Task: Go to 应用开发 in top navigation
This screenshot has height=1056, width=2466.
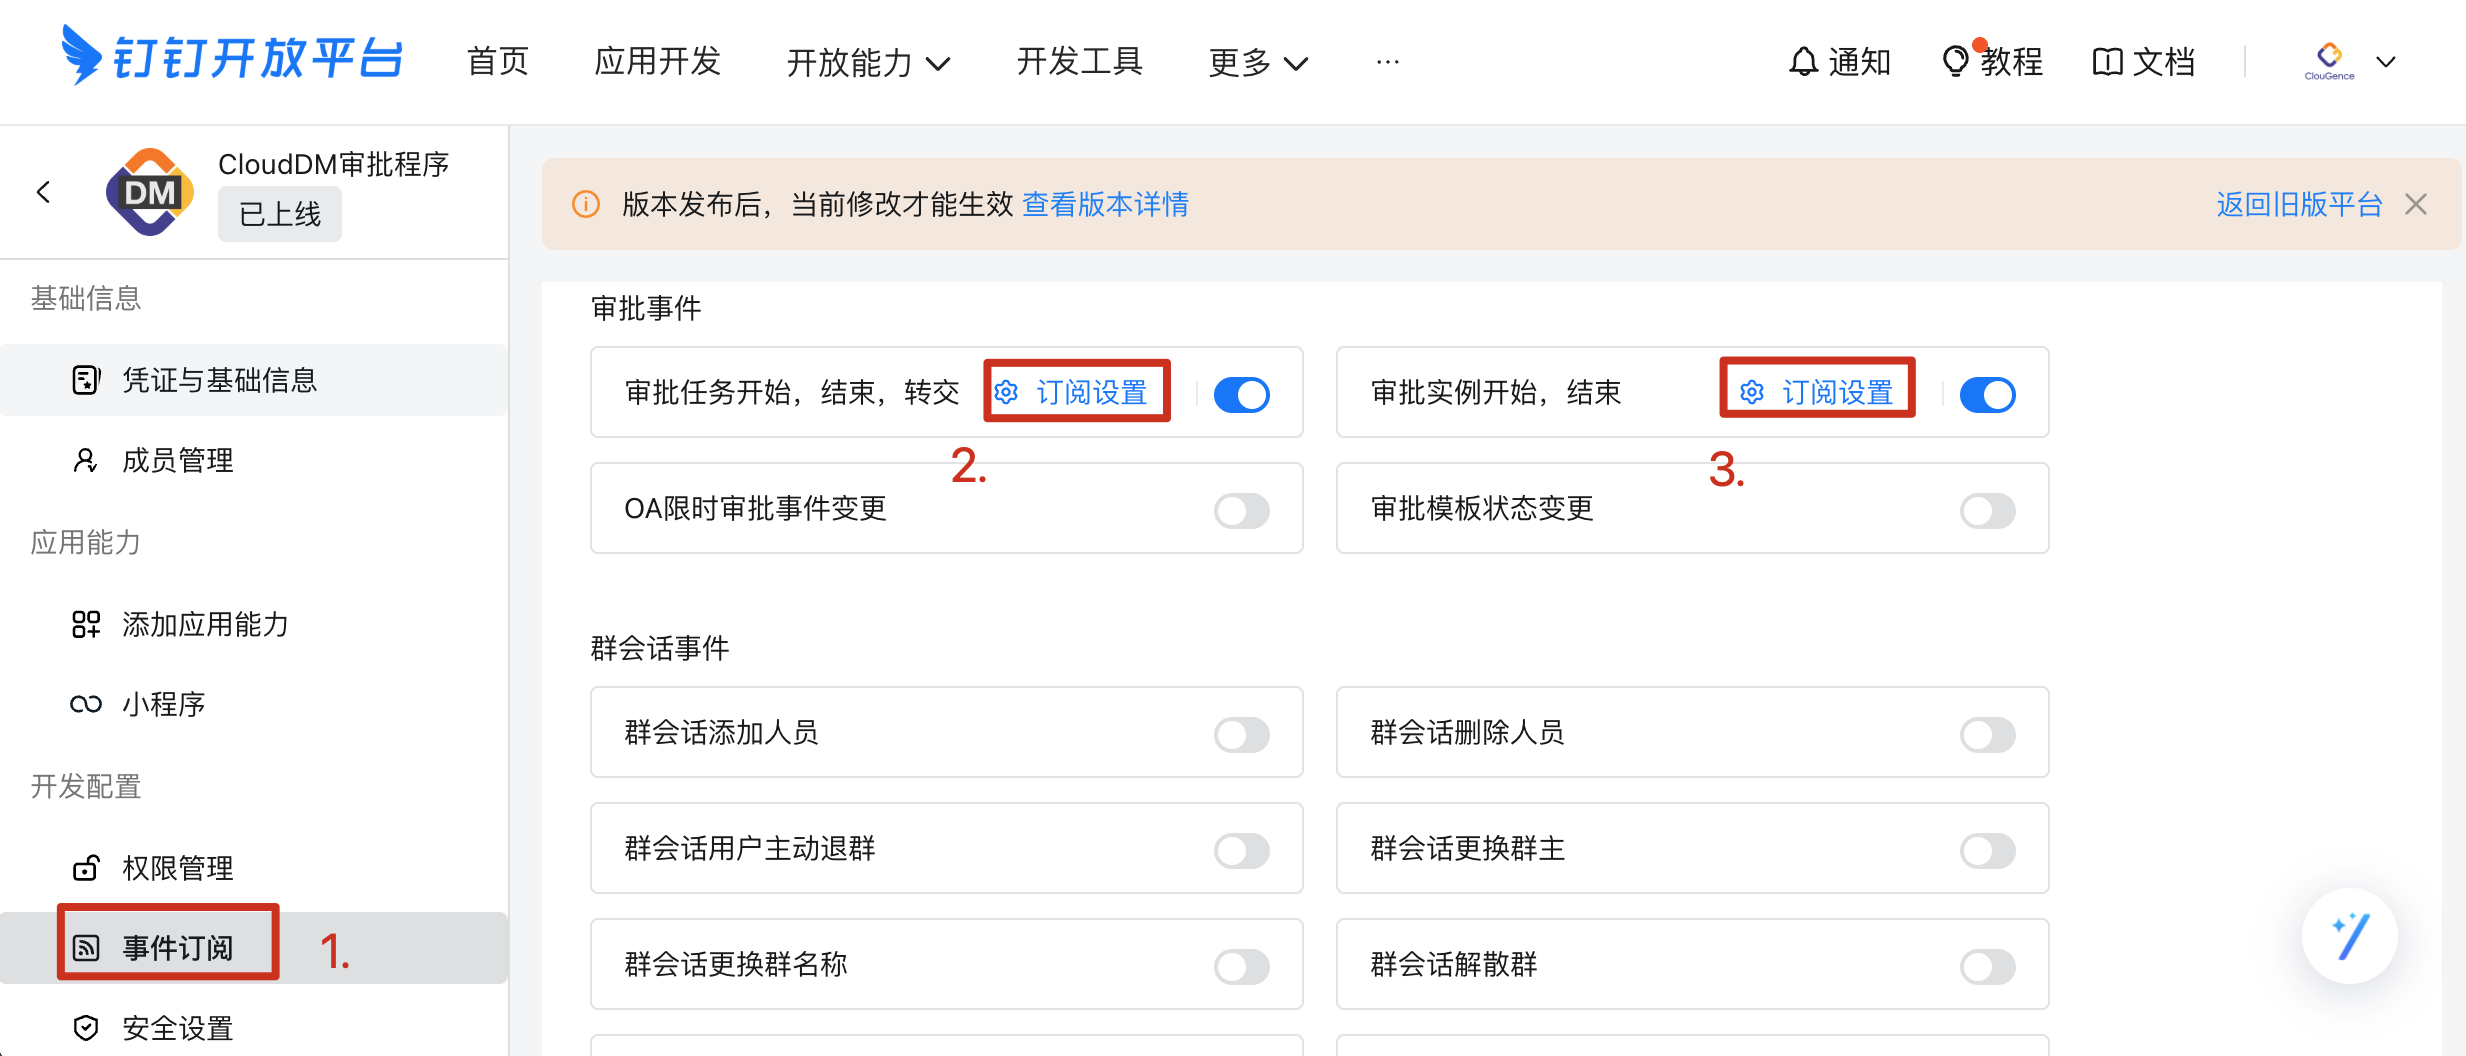Action: (x=657, y=62)
